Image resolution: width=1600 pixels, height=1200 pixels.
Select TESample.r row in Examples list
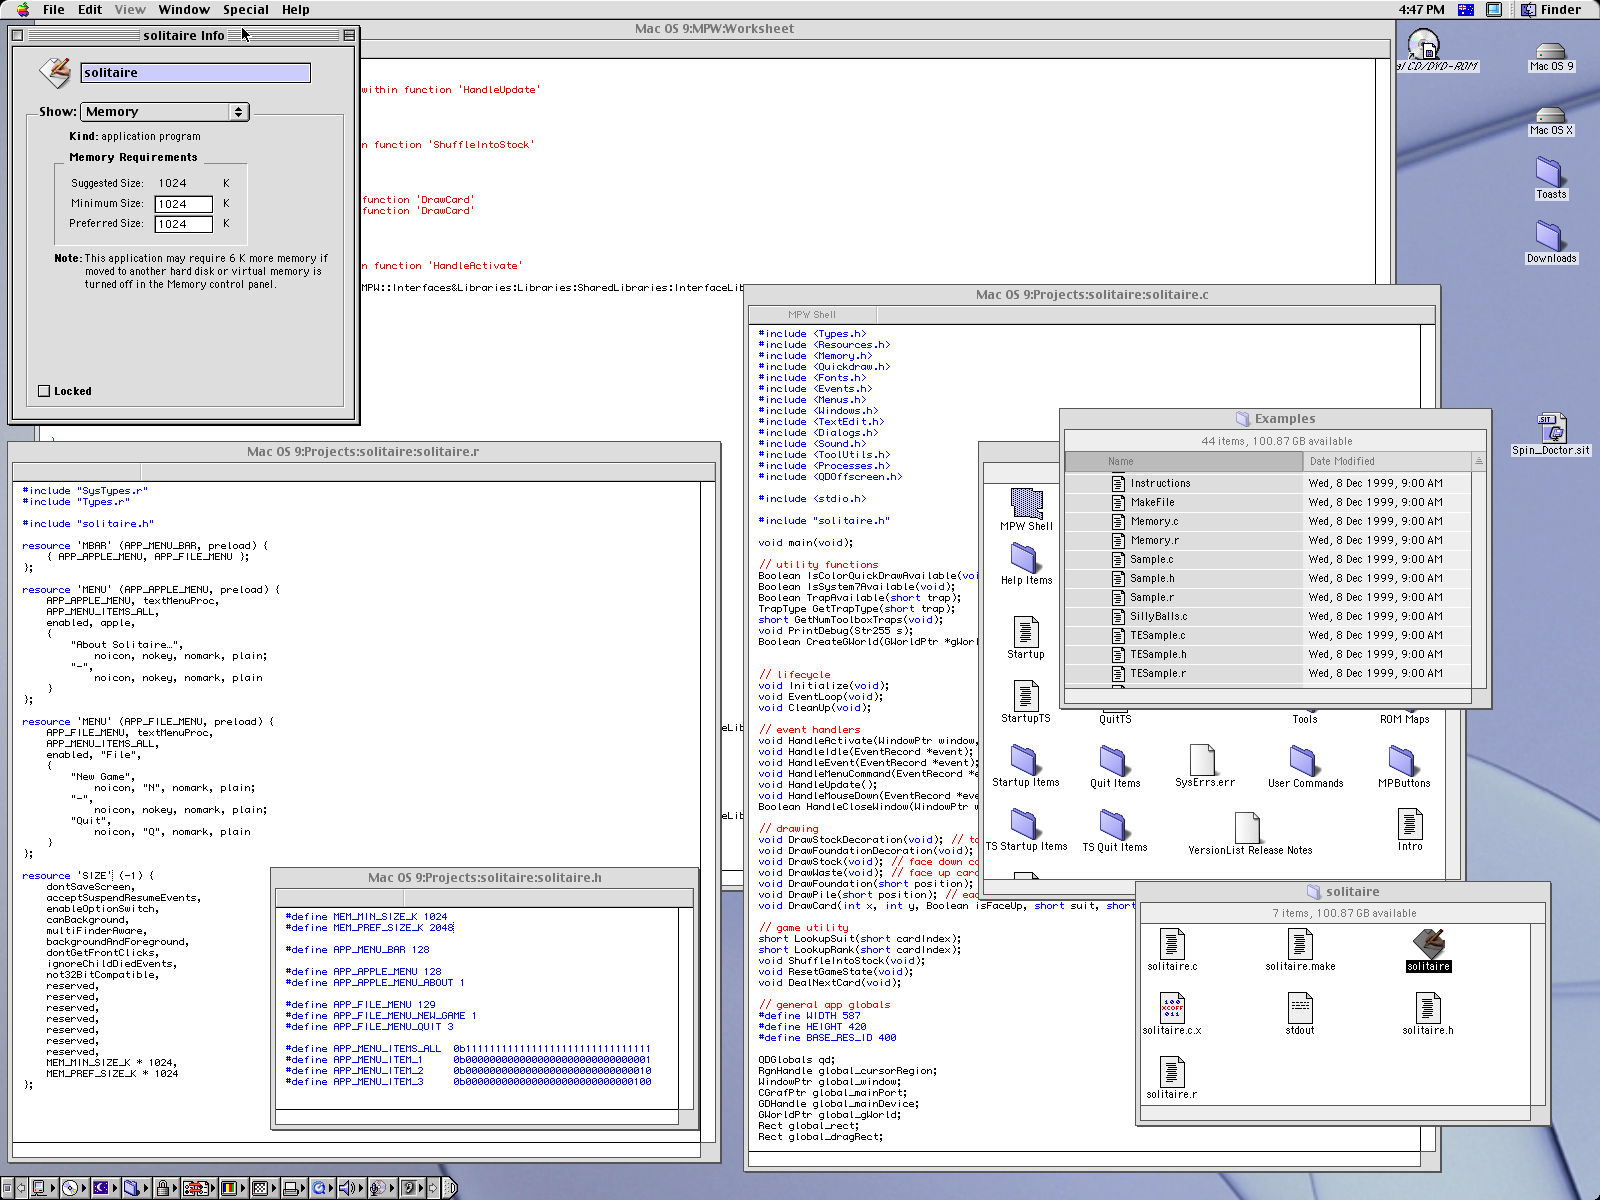tap(1267, 673)
